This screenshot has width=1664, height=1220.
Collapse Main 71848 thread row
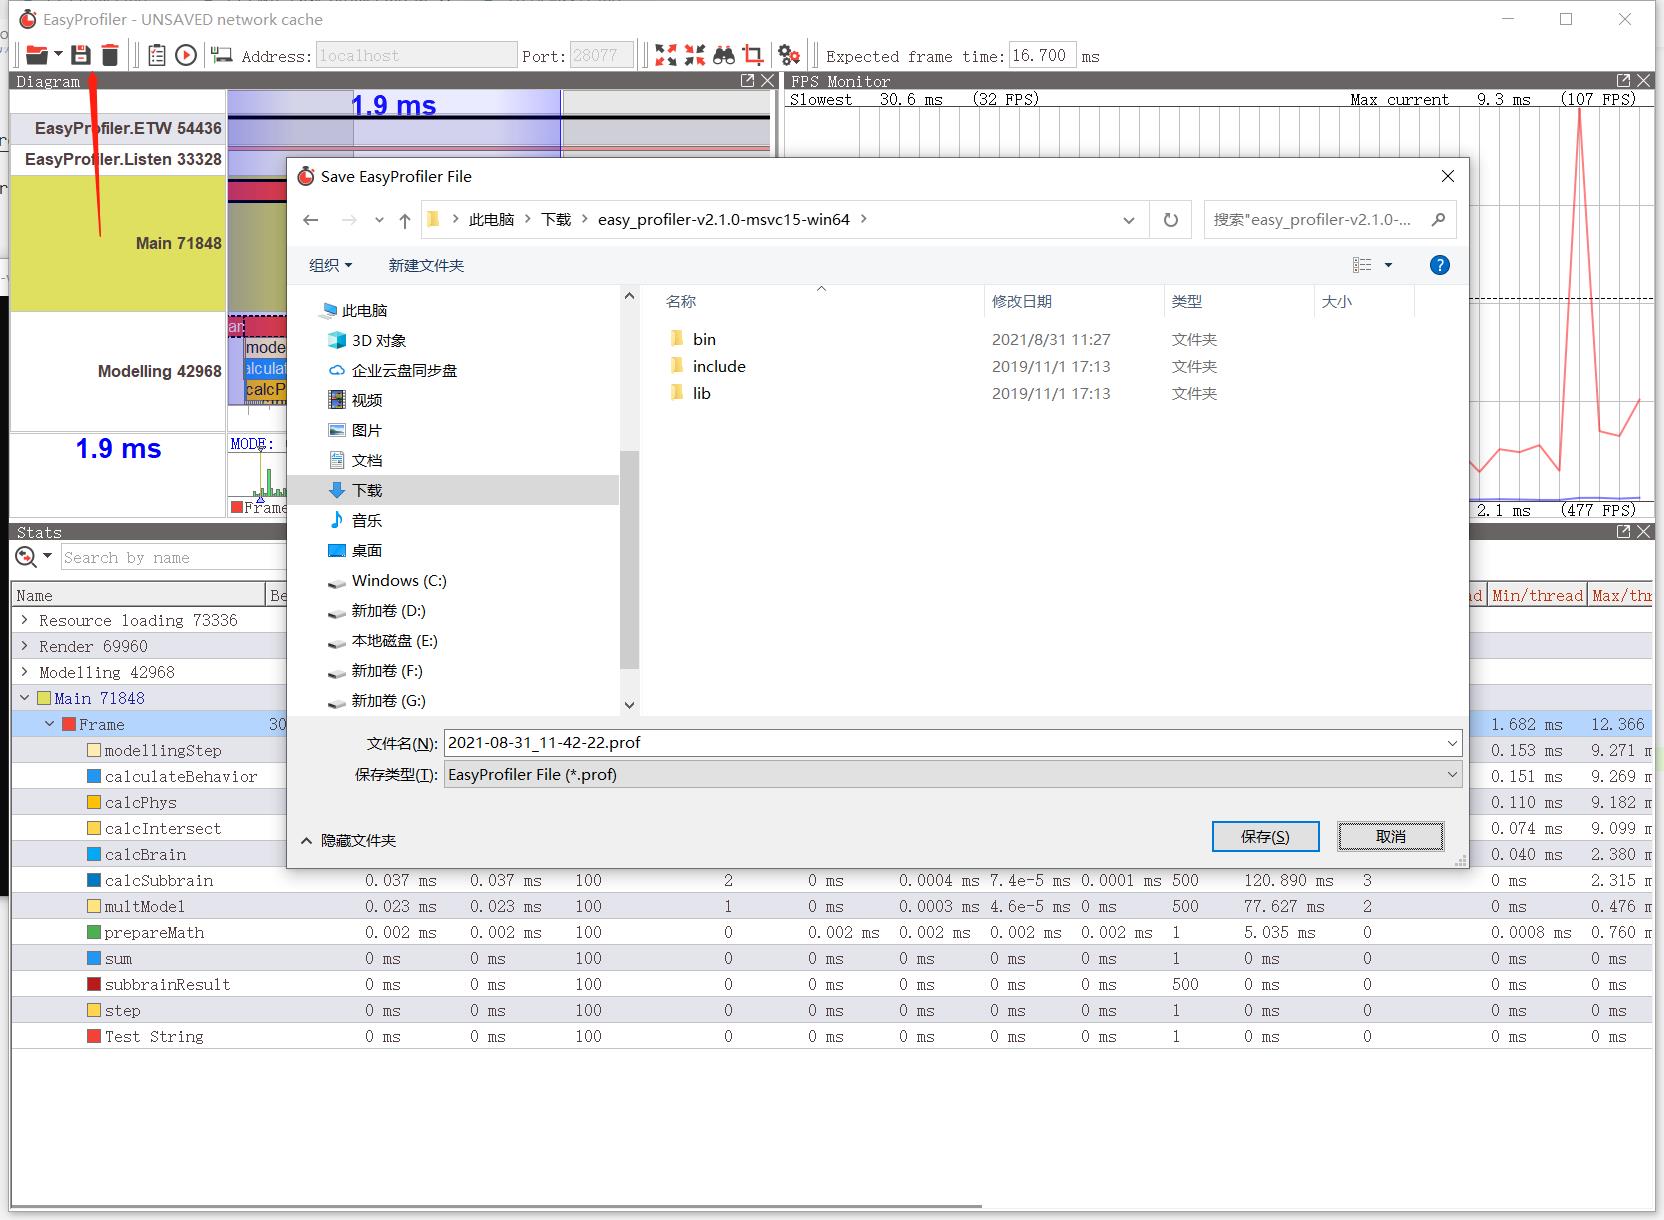pyautogui.click(x=25, y=698)
